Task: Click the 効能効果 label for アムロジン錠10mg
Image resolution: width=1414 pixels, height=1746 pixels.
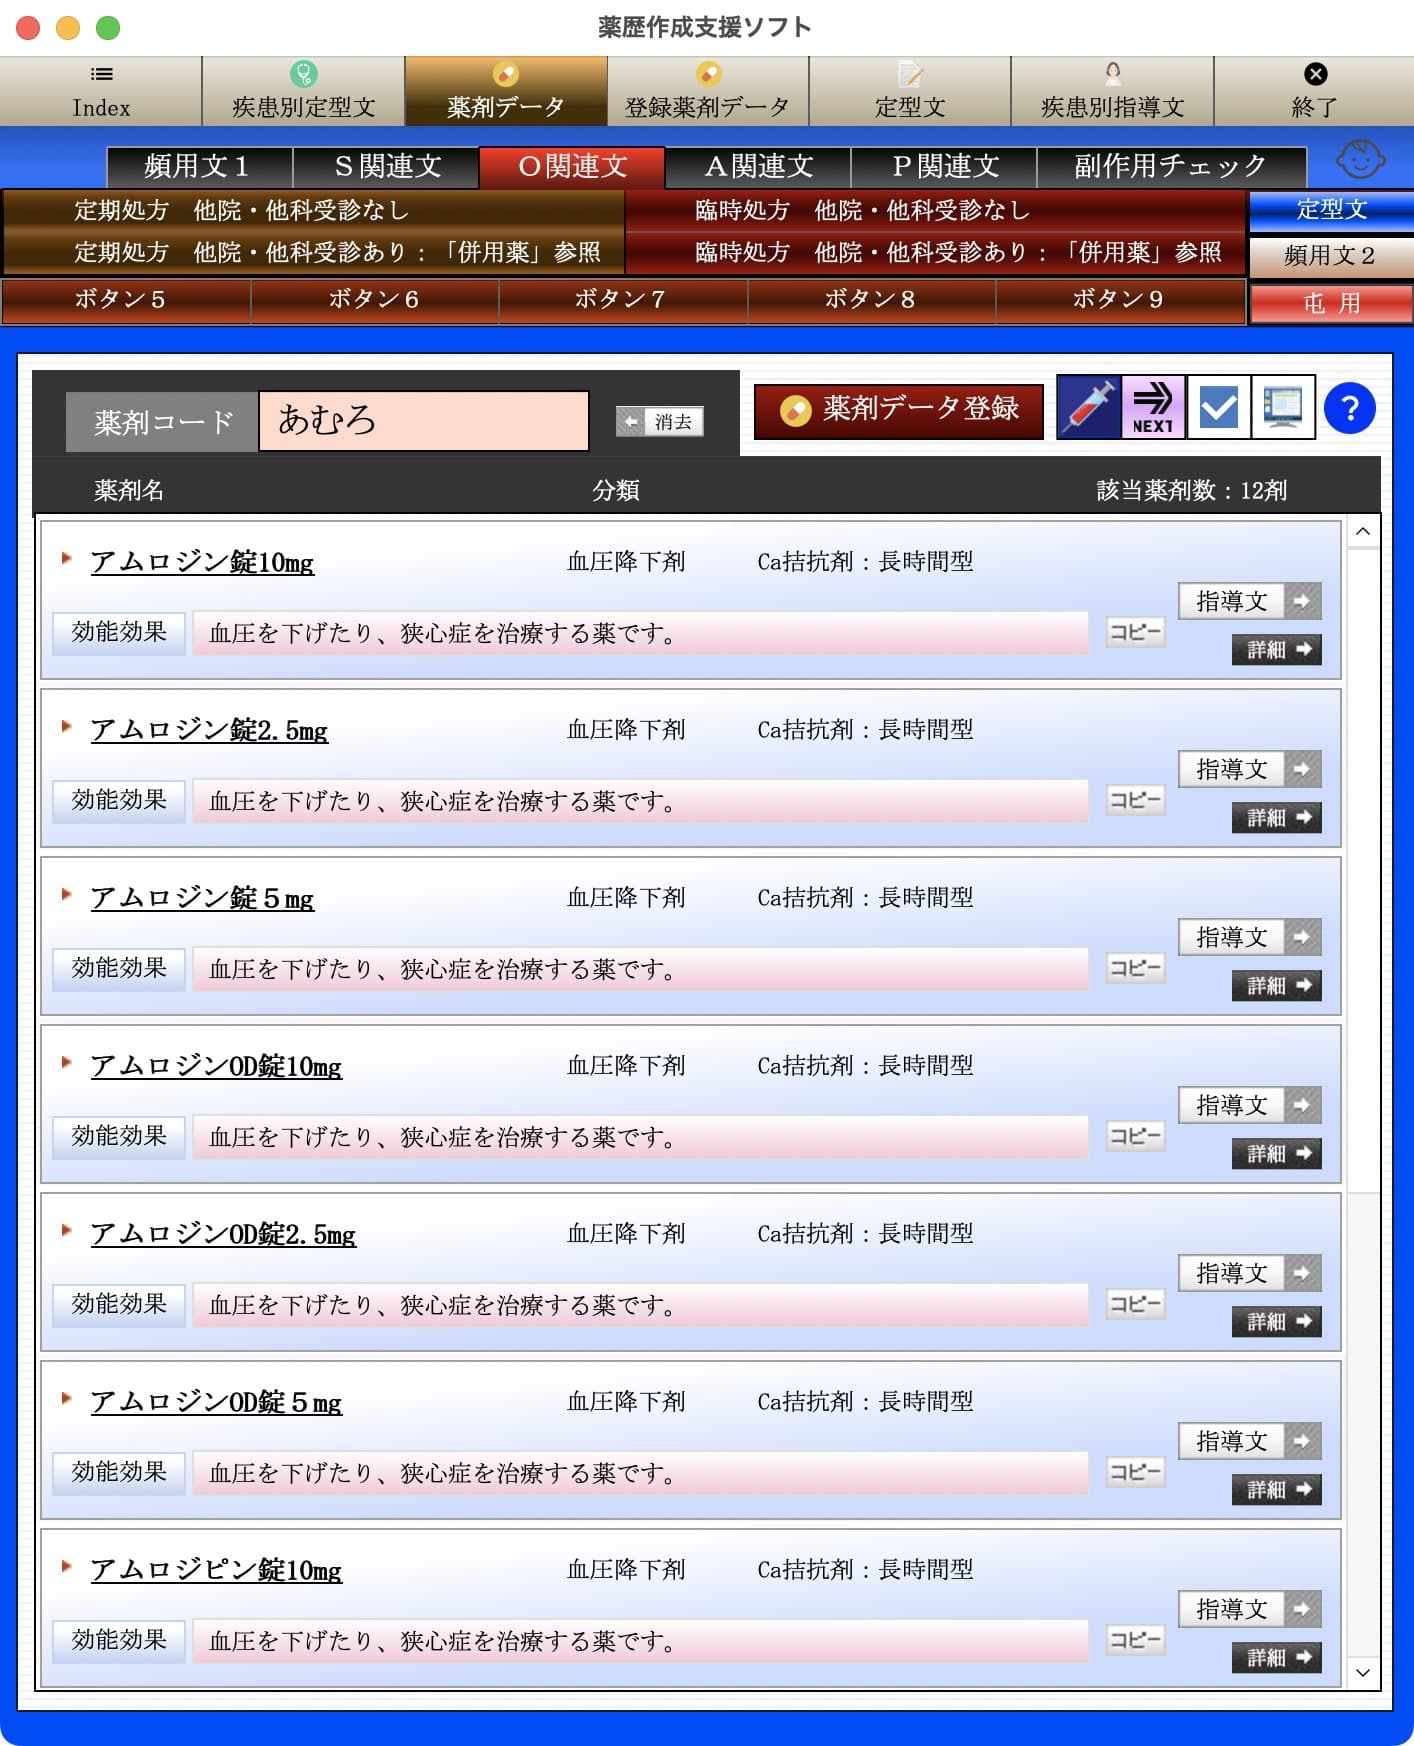Action: coord(119,633)
